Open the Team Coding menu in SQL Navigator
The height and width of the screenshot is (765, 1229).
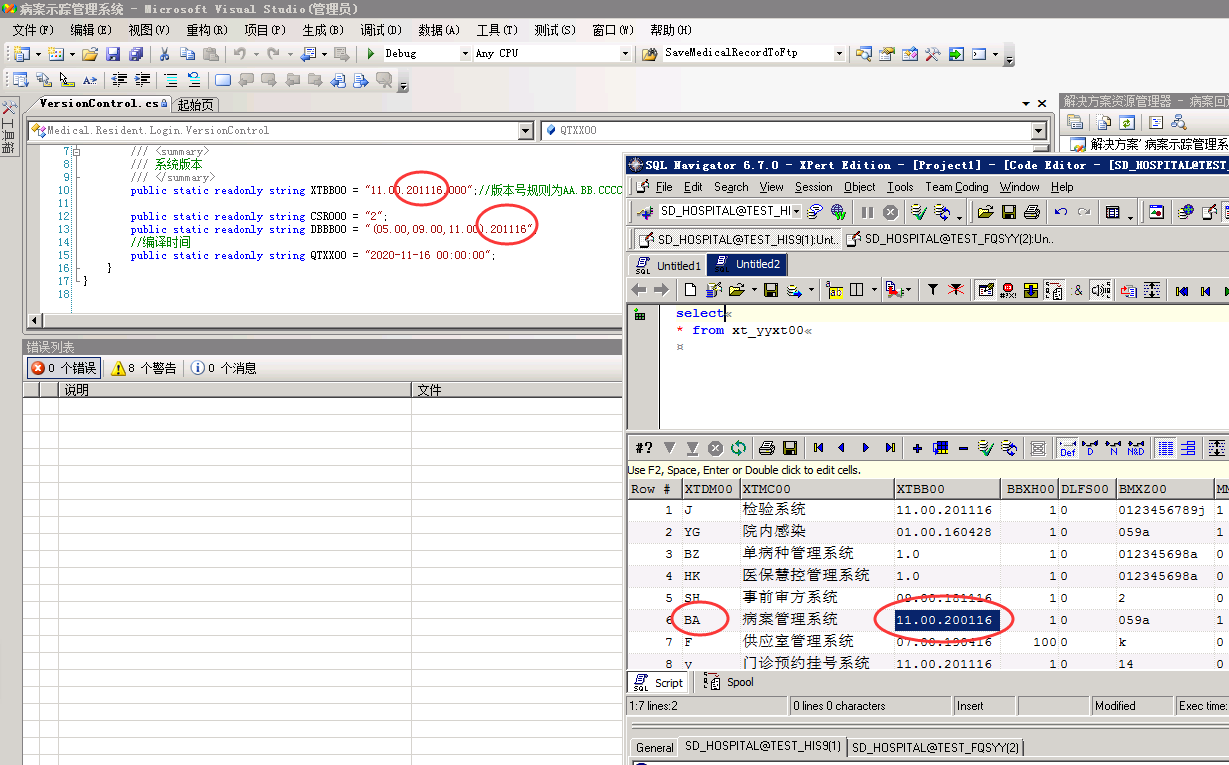(x=956, y=187)
